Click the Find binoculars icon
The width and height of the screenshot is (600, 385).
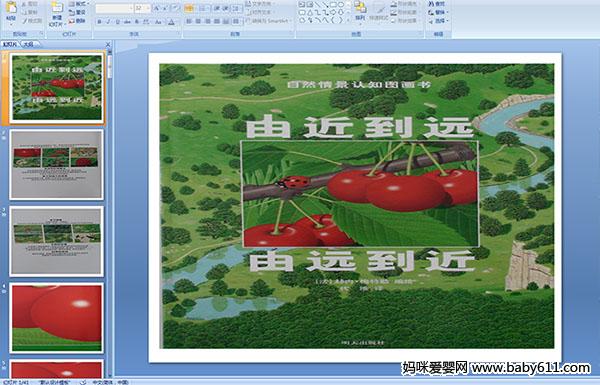(x=436, y=4)
